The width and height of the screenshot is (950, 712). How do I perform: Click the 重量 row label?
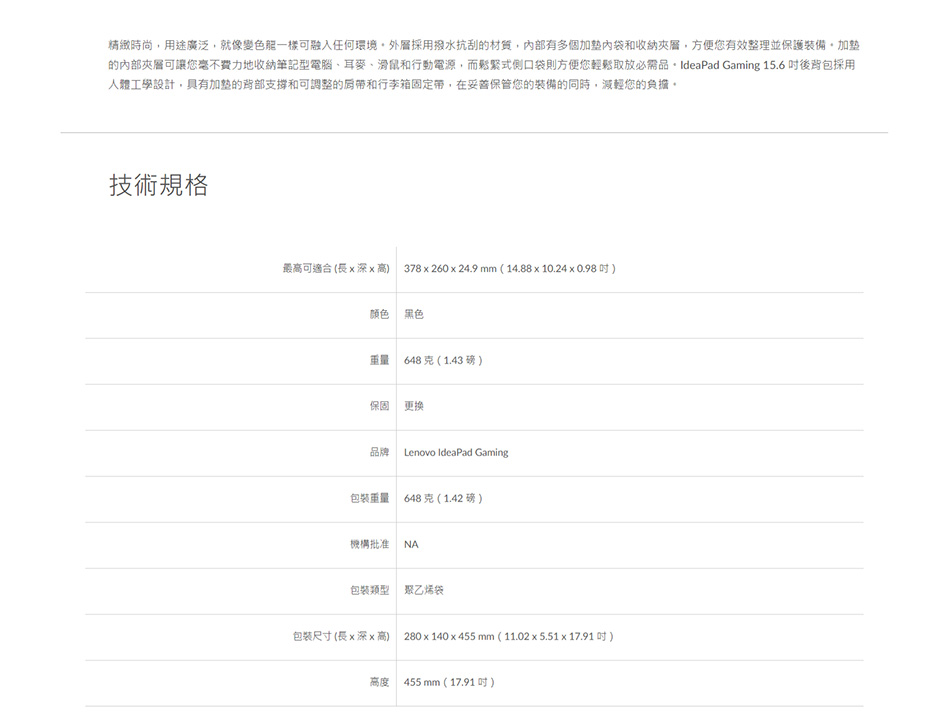pyautogui.click(x=378, y=361)
